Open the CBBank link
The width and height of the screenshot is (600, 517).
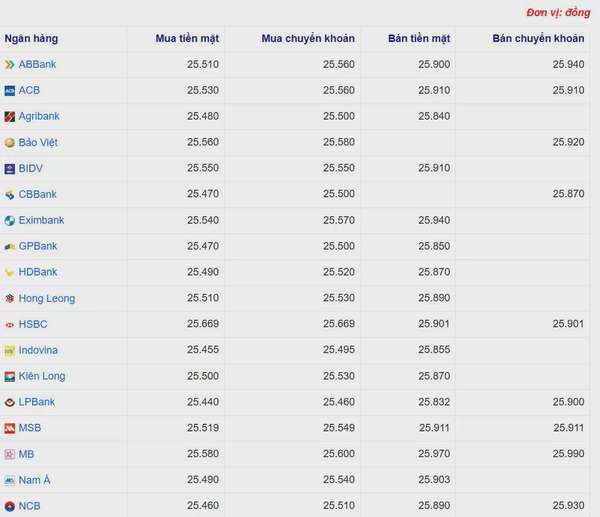click(x=38, y=194)
